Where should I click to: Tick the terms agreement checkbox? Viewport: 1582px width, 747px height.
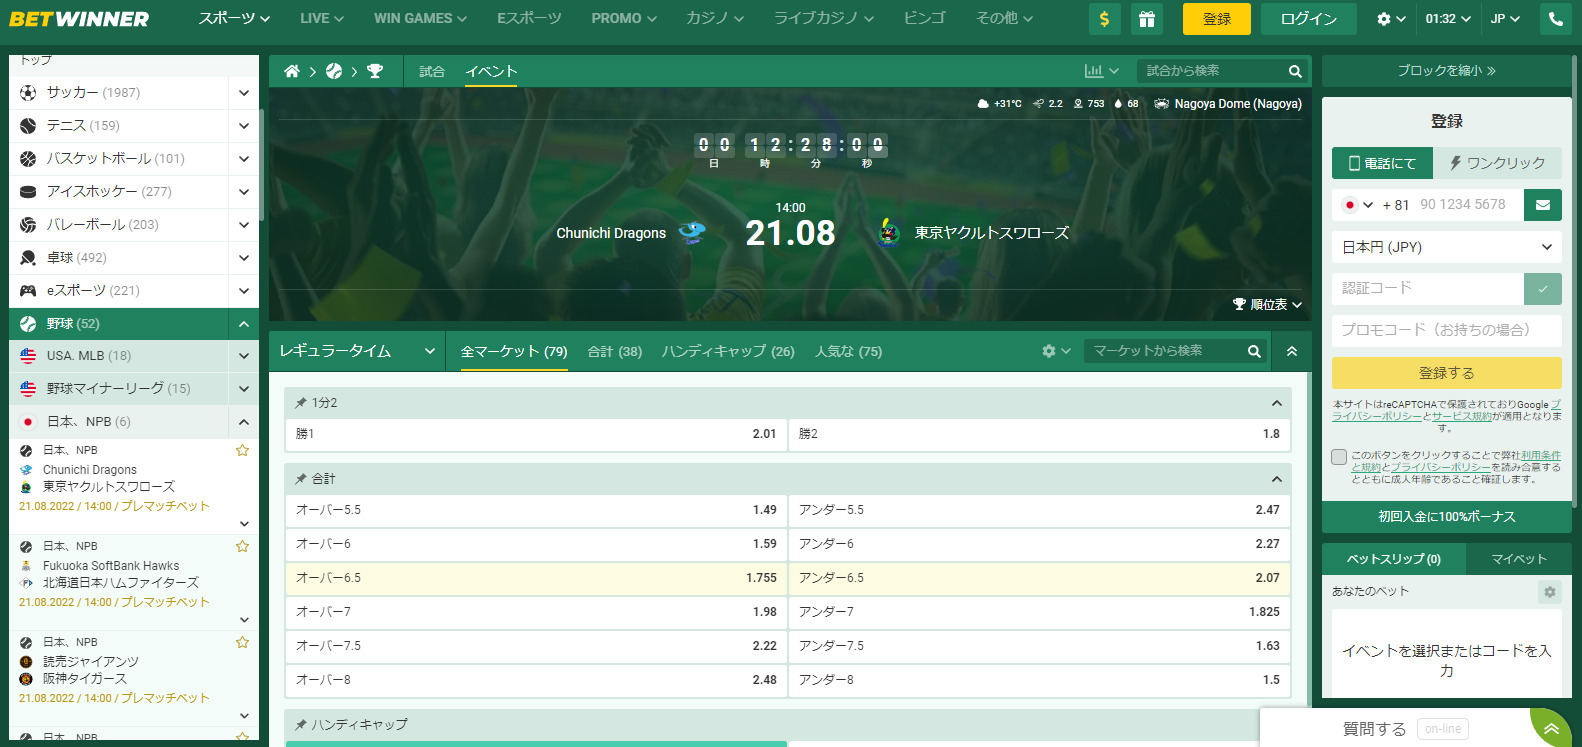(x=1339, y=457)
